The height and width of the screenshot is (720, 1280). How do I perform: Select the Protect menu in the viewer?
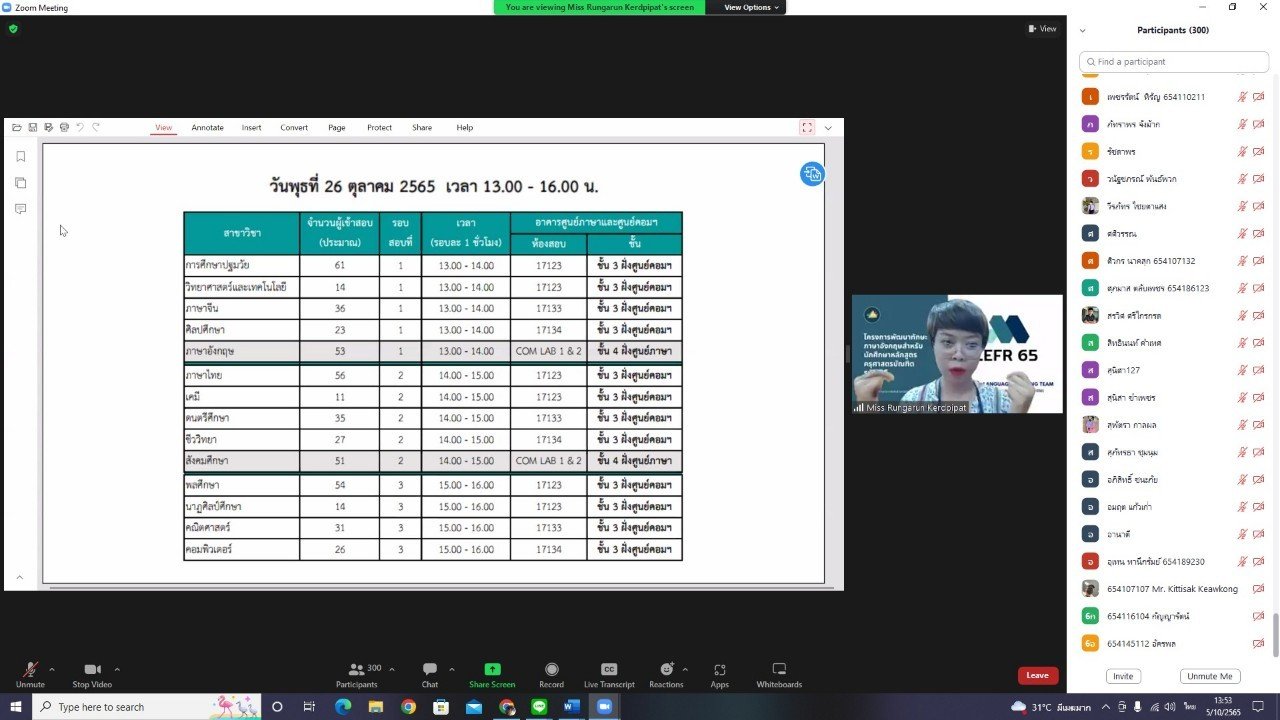[379, 128]
